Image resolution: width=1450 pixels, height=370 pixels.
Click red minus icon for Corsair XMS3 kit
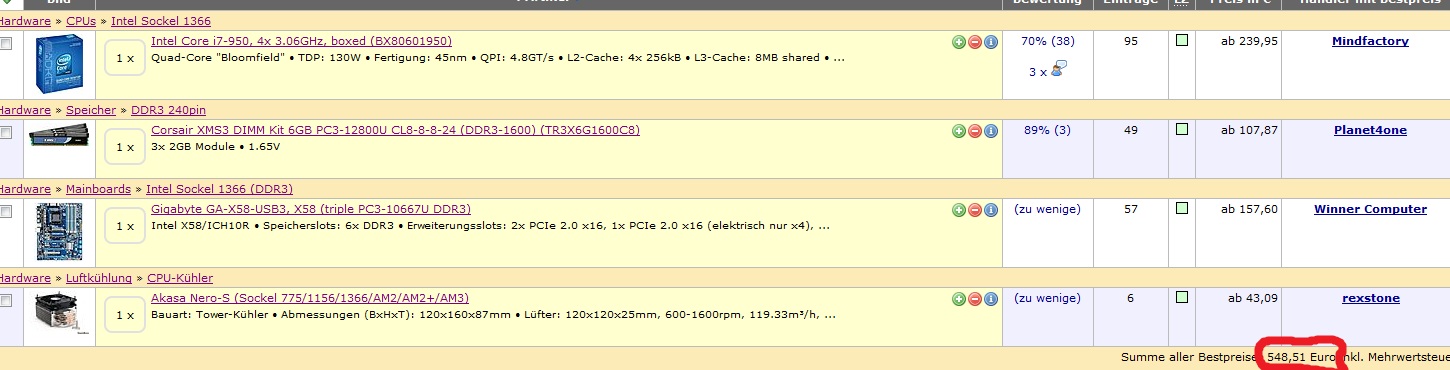(x=975, y=131)
